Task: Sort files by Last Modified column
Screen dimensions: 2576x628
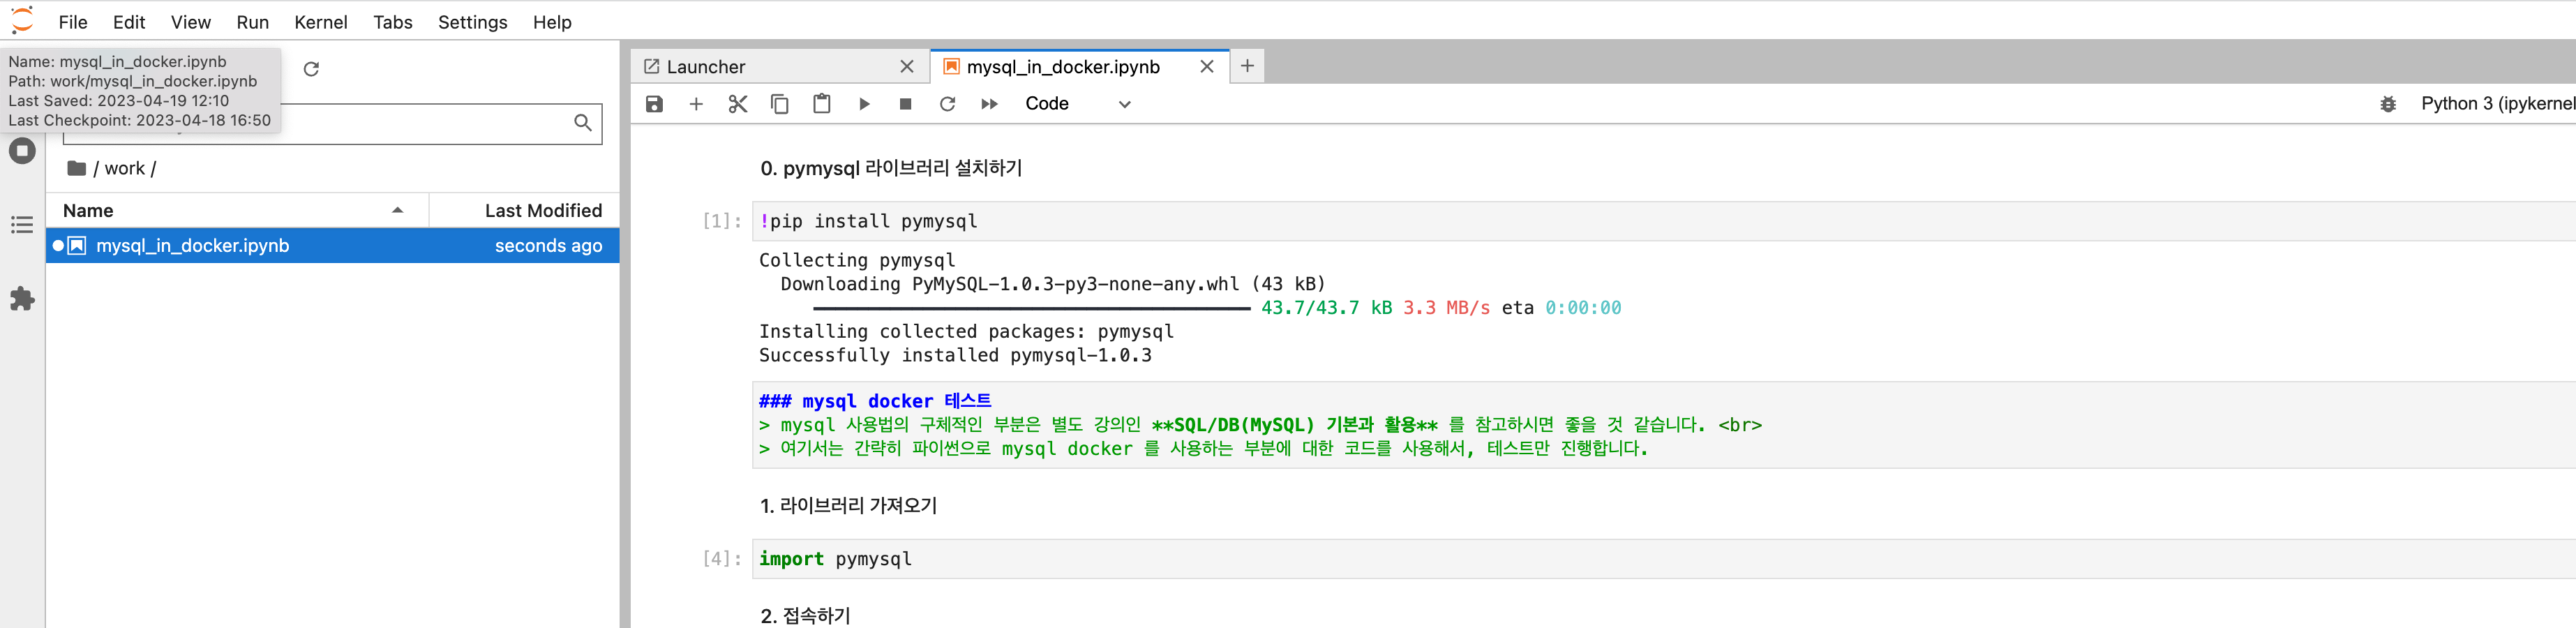Action: click(525, 210)
